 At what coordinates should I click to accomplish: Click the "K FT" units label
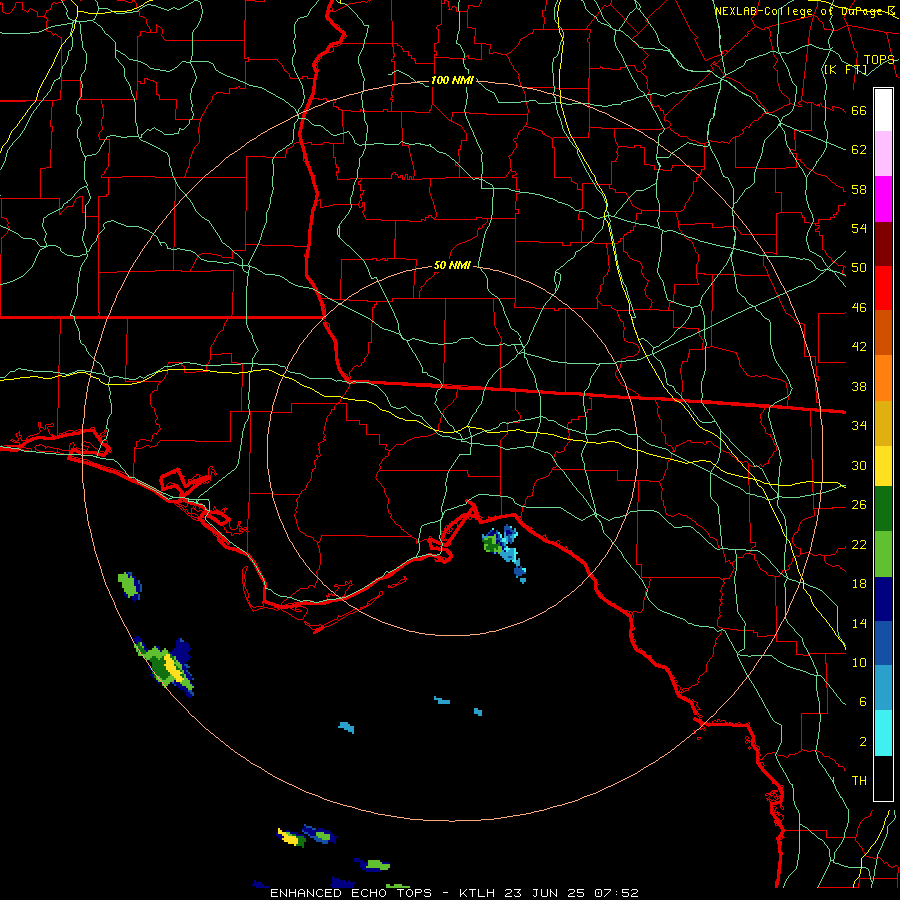845,69
